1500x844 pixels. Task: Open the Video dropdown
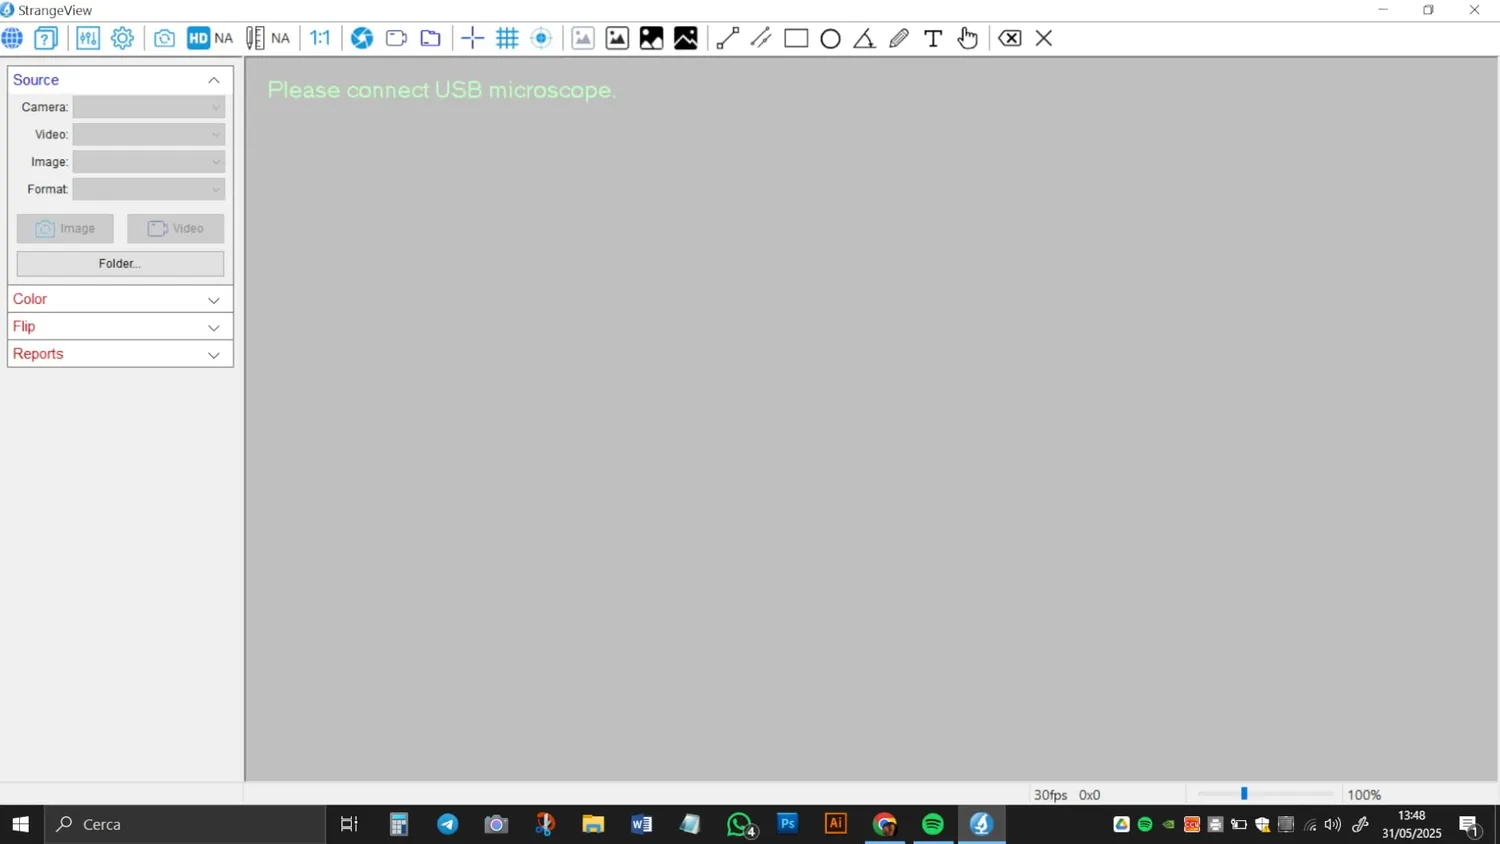(x=149, y=134)
